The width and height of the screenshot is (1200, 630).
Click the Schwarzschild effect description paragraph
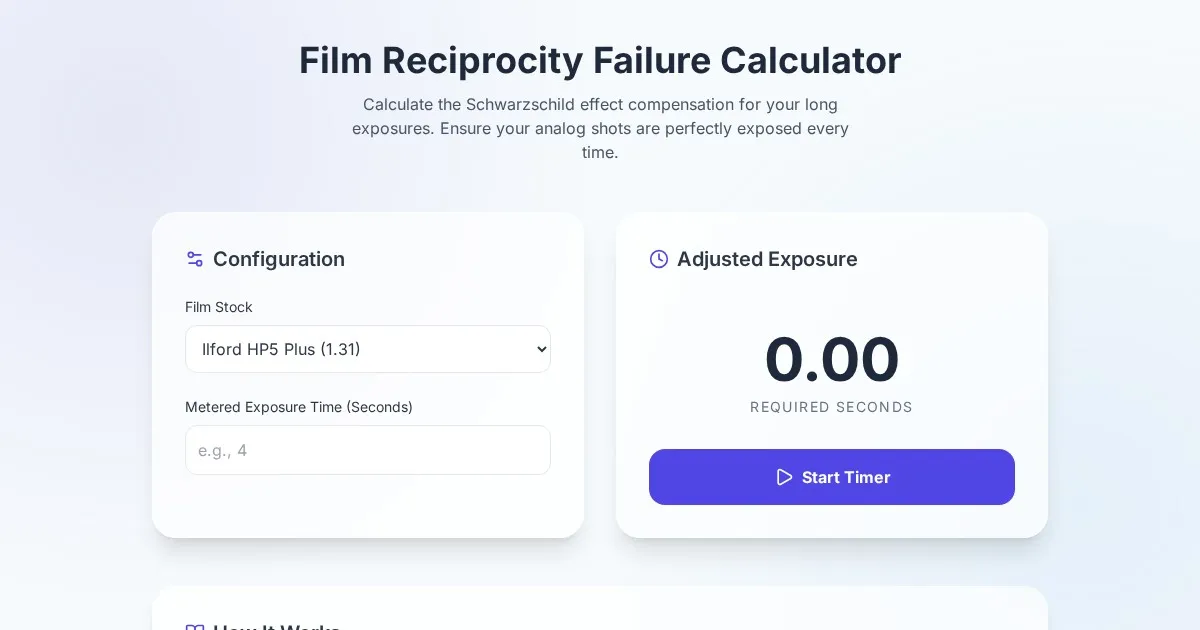[x=600, y=129]
